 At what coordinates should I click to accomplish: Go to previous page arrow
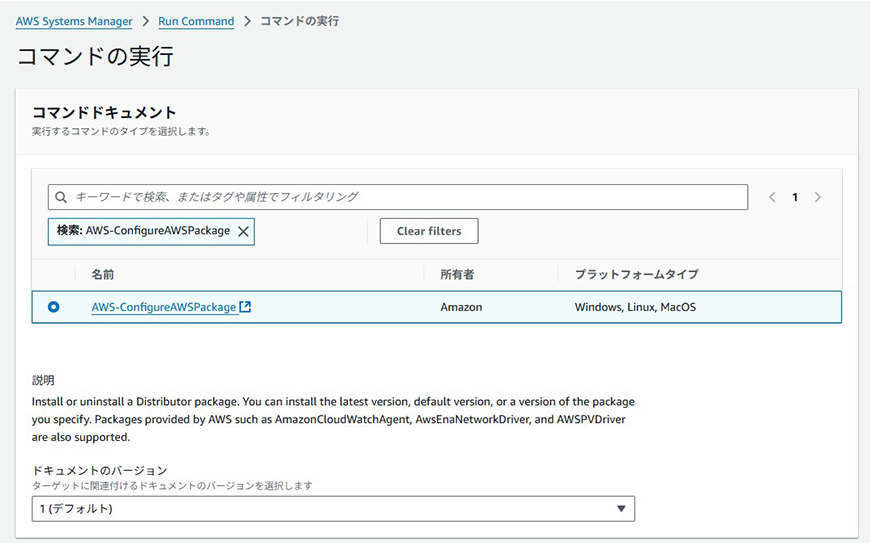point(772,197)
